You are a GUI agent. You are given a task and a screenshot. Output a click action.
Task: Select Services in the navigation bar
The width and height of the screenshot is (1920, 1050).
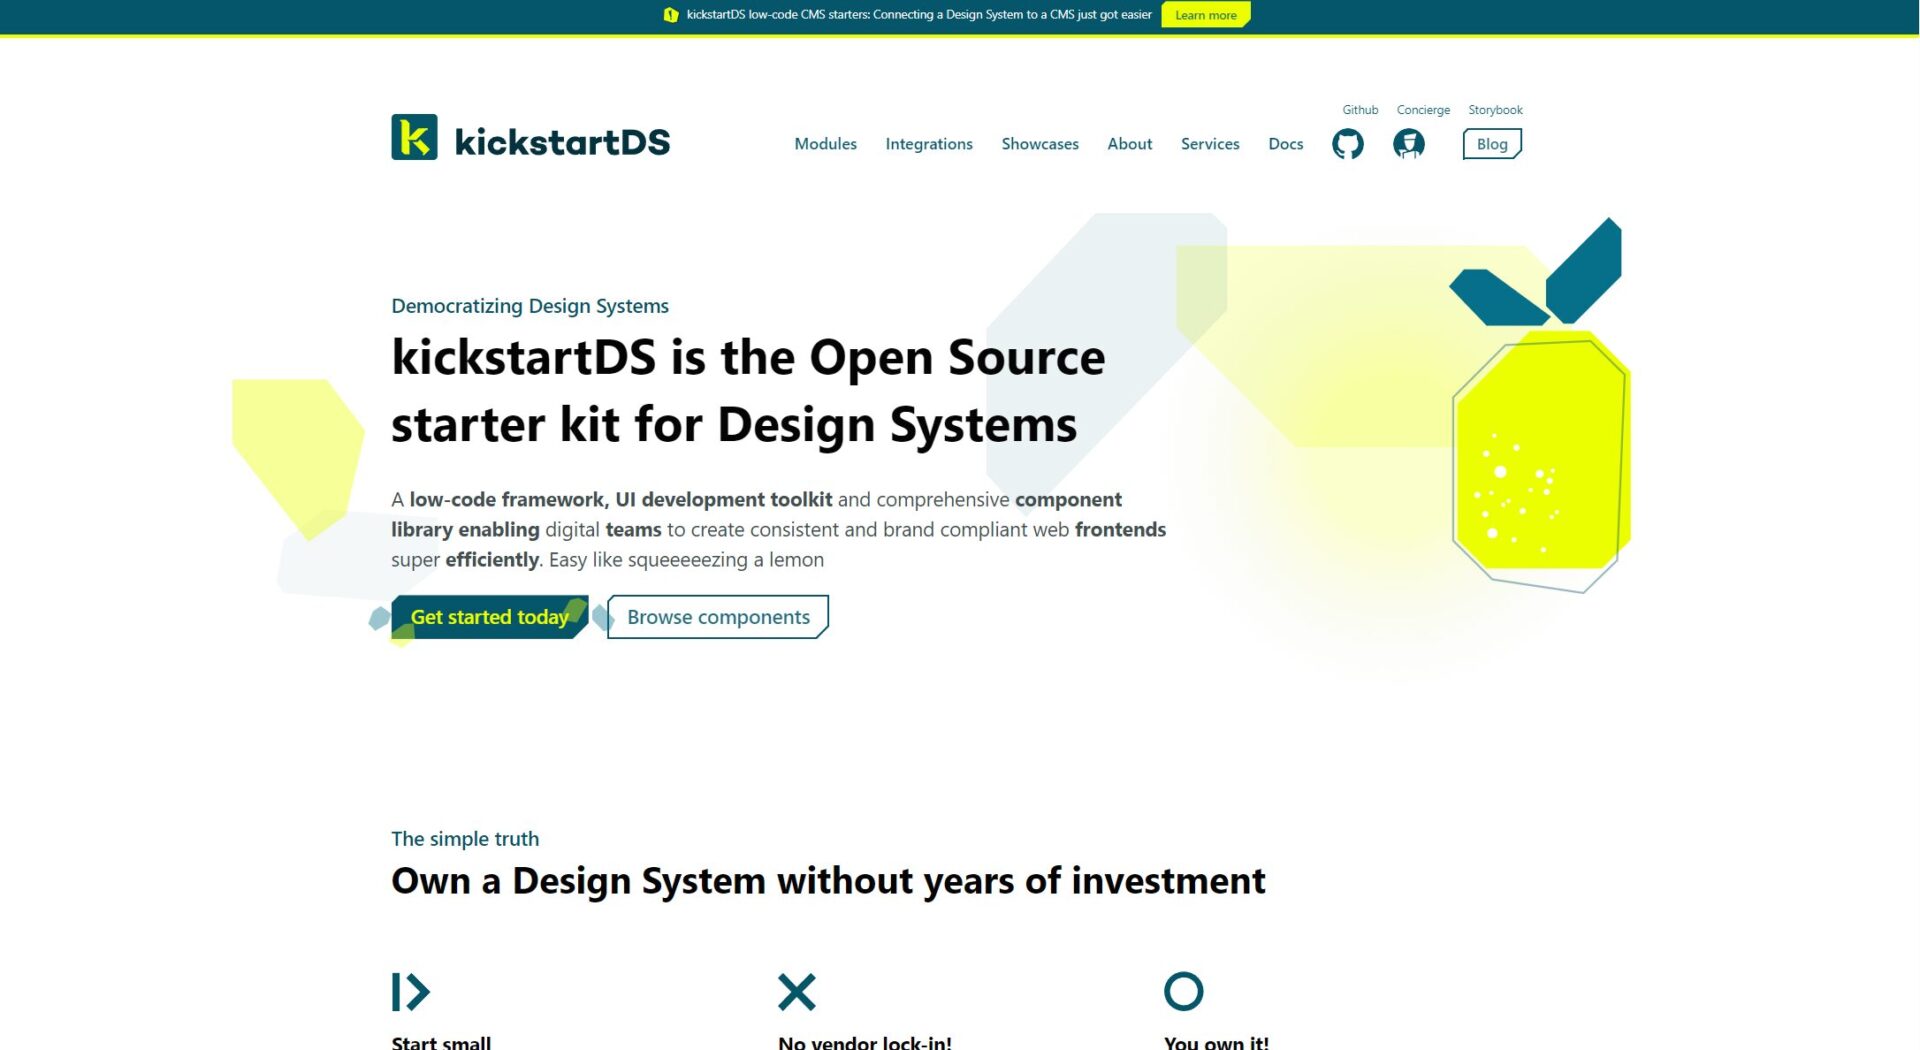point(1209,144)
